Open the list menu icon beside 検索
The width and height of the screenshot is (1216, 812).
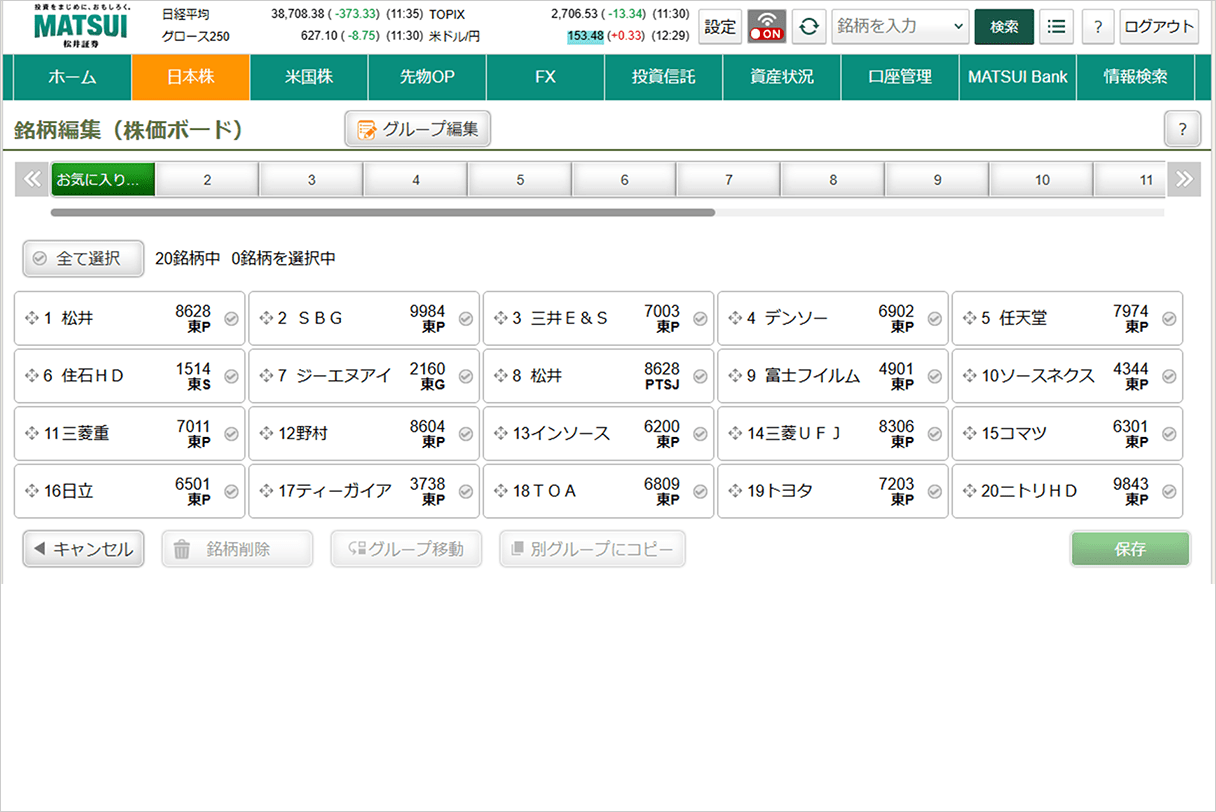[x=1056, y=27]
